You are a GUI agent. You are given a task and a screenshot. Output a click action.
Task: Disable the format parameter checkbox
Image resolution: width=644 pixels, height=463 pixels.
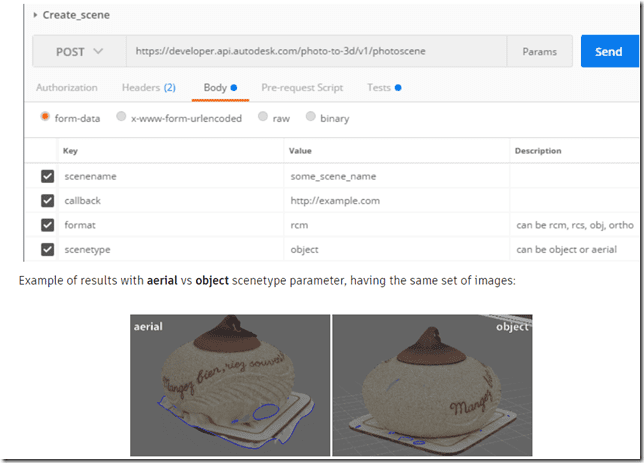coord(47,225)
